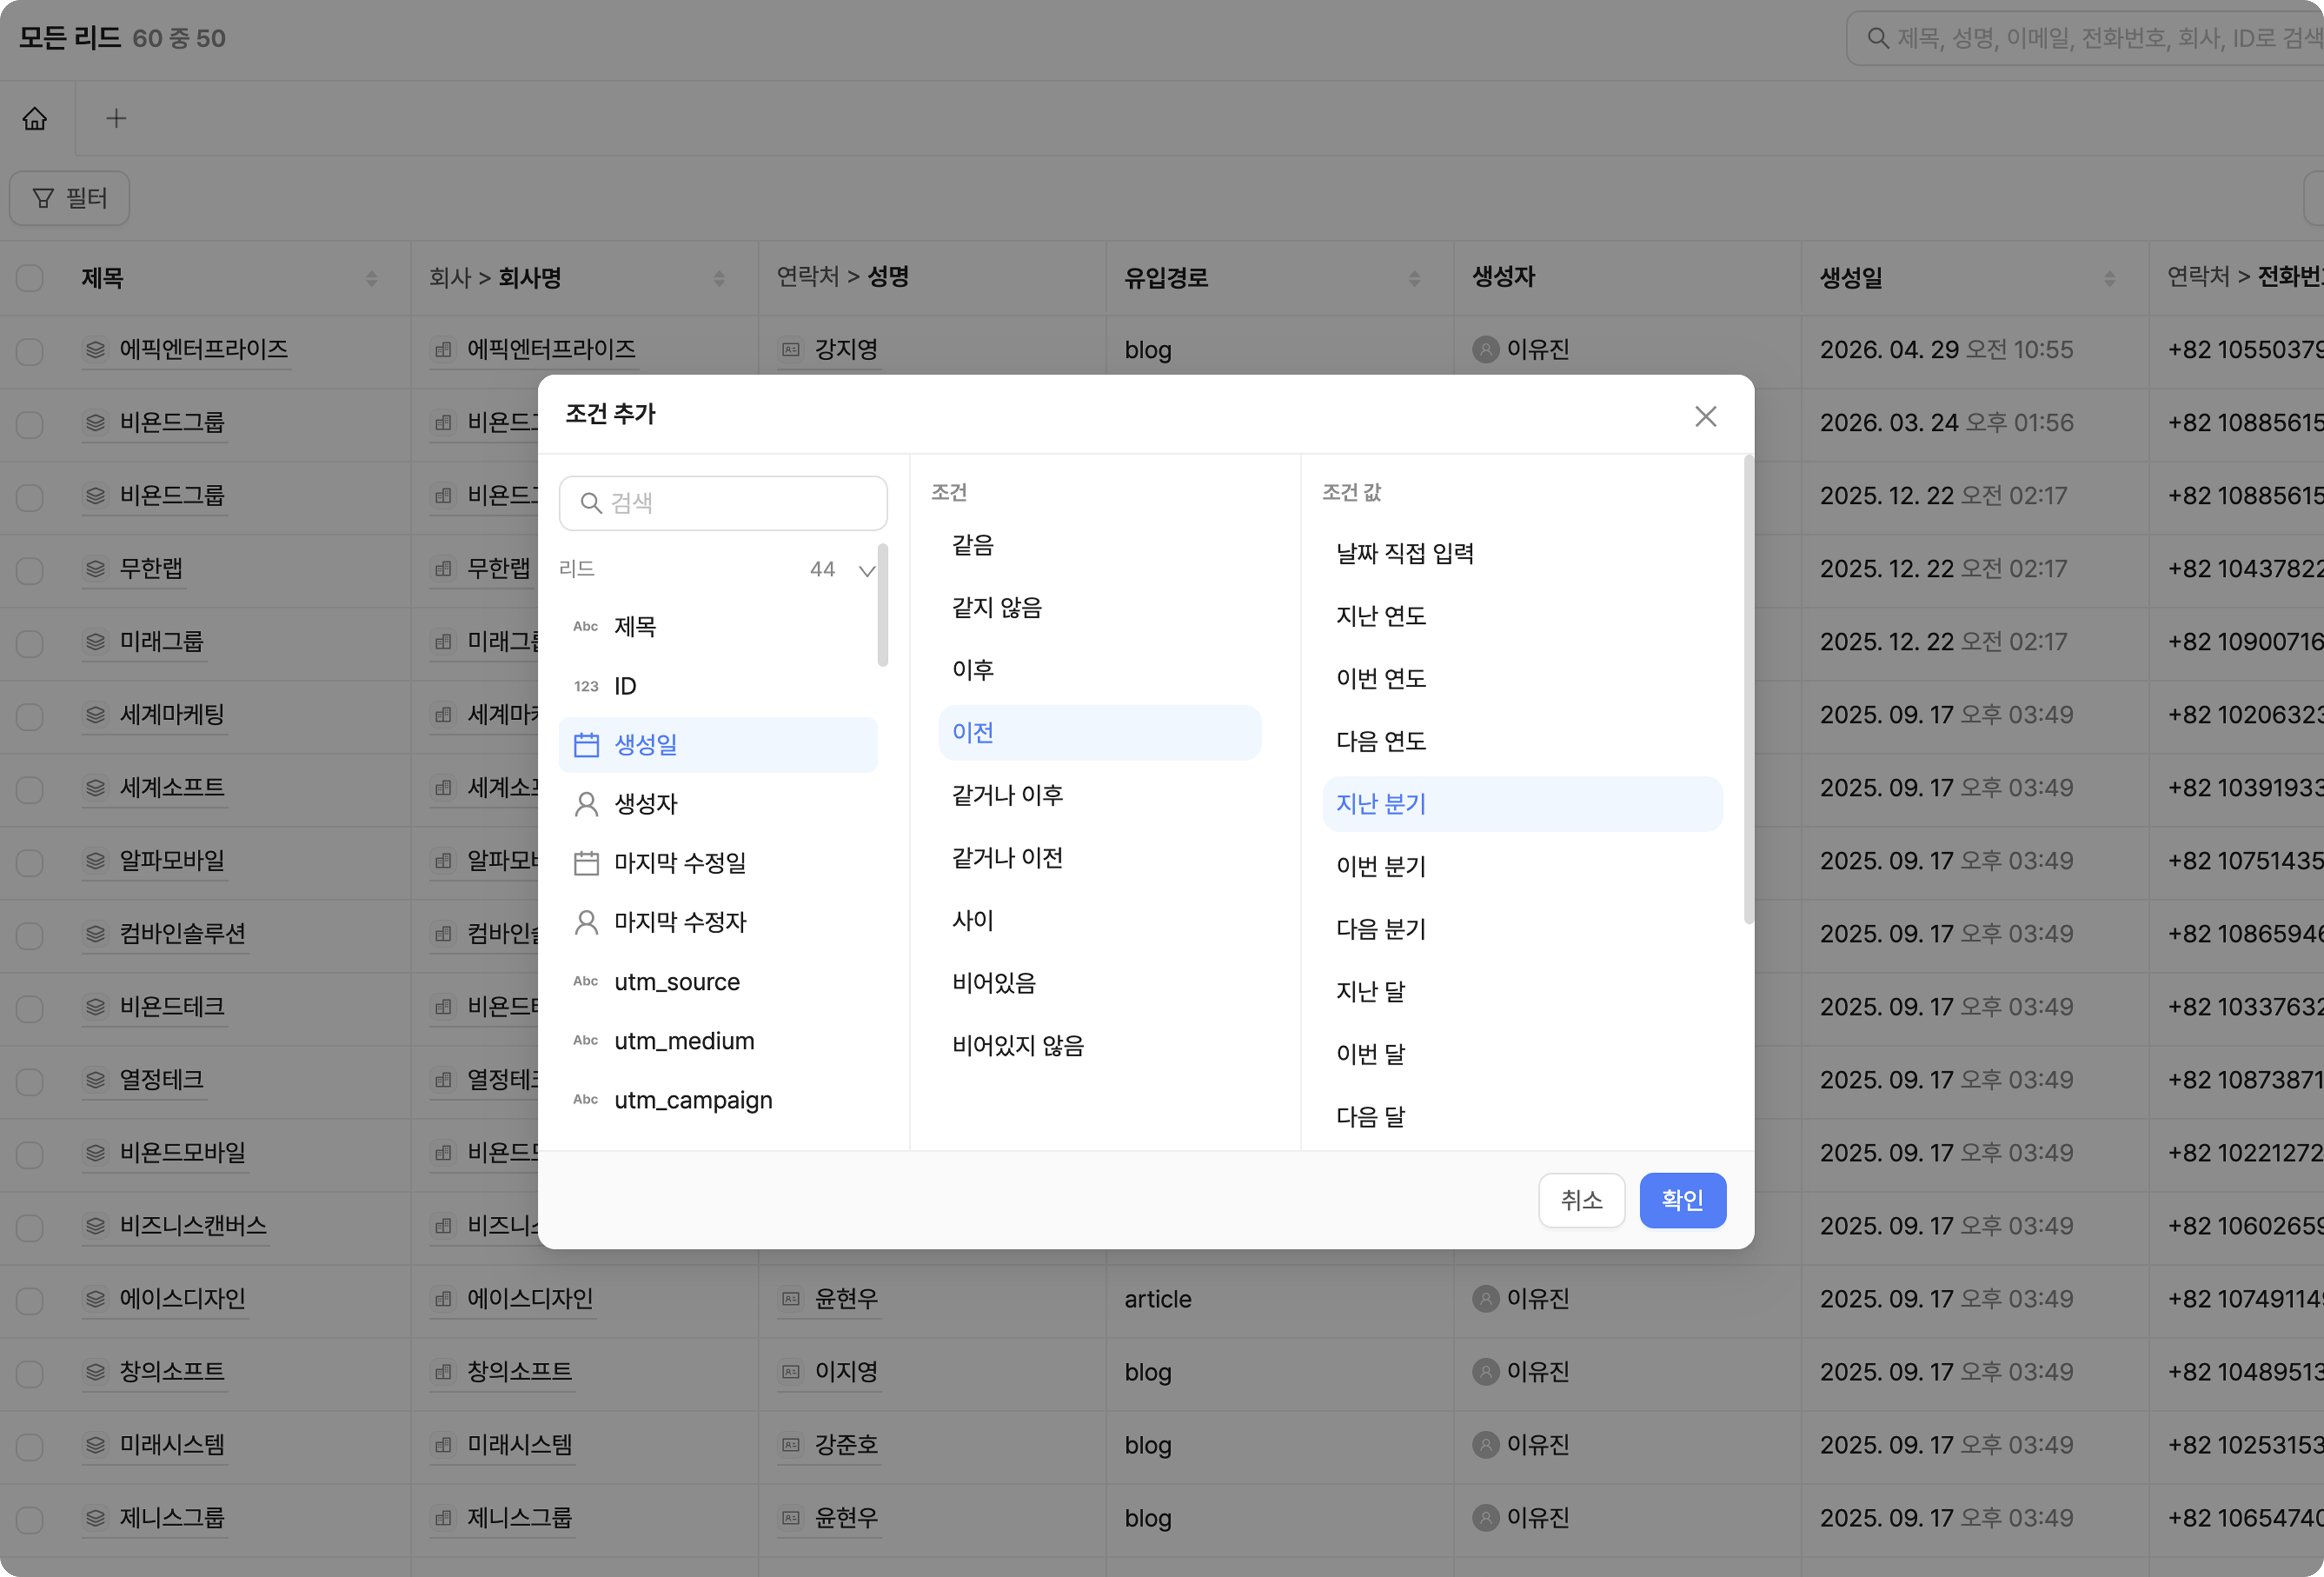Check the 알파모바일 row checkbox
The image size is (2324, 1577).
(30, 862)
